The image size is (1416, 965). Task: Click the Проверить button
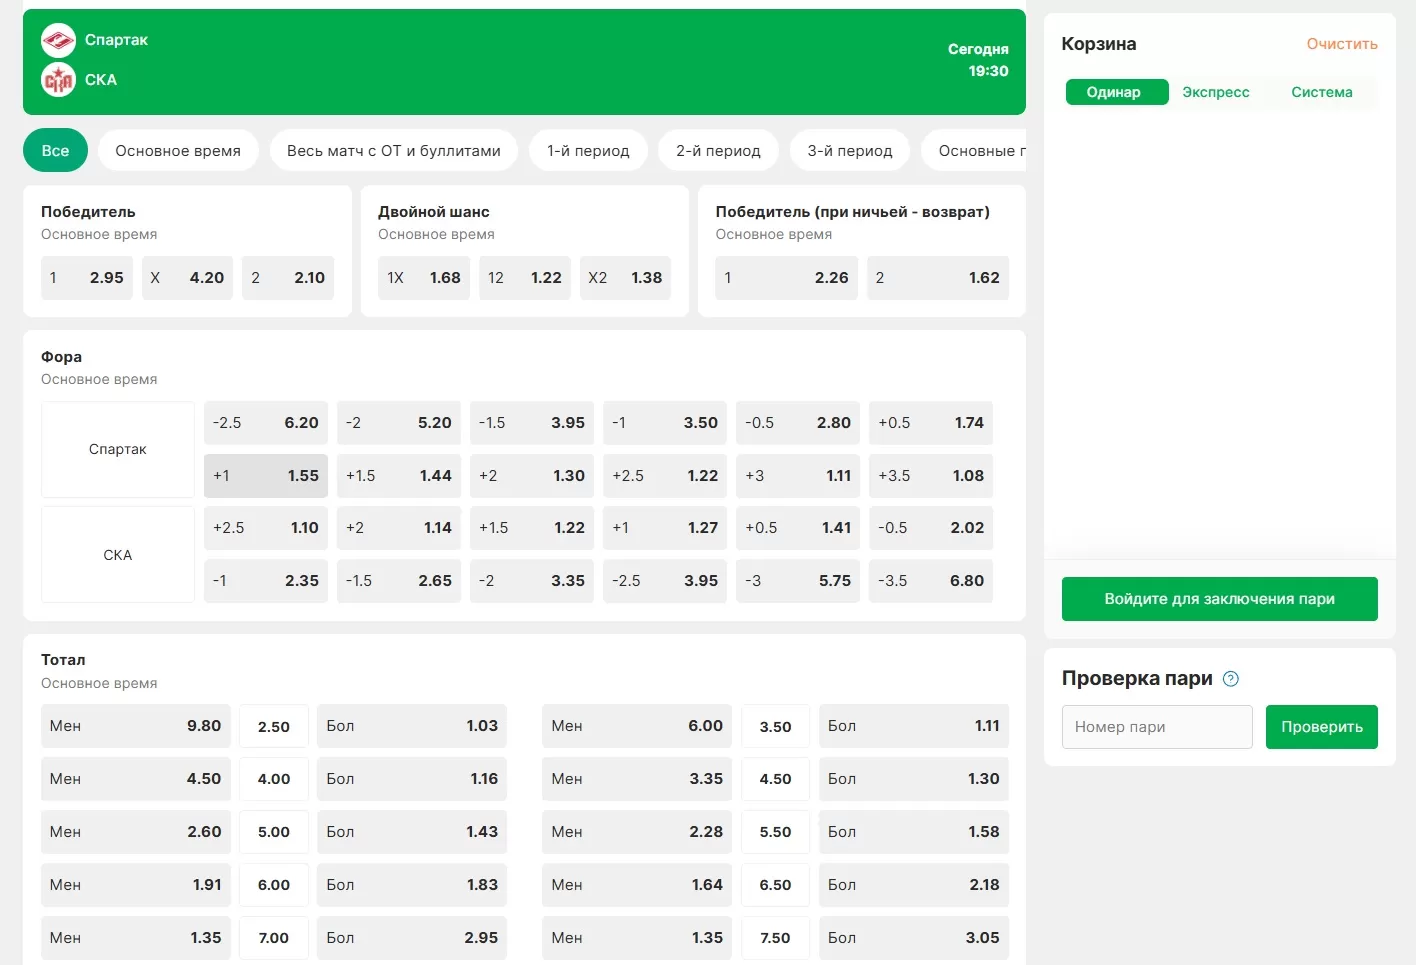pyautogui.click(x=1321, y=727)
